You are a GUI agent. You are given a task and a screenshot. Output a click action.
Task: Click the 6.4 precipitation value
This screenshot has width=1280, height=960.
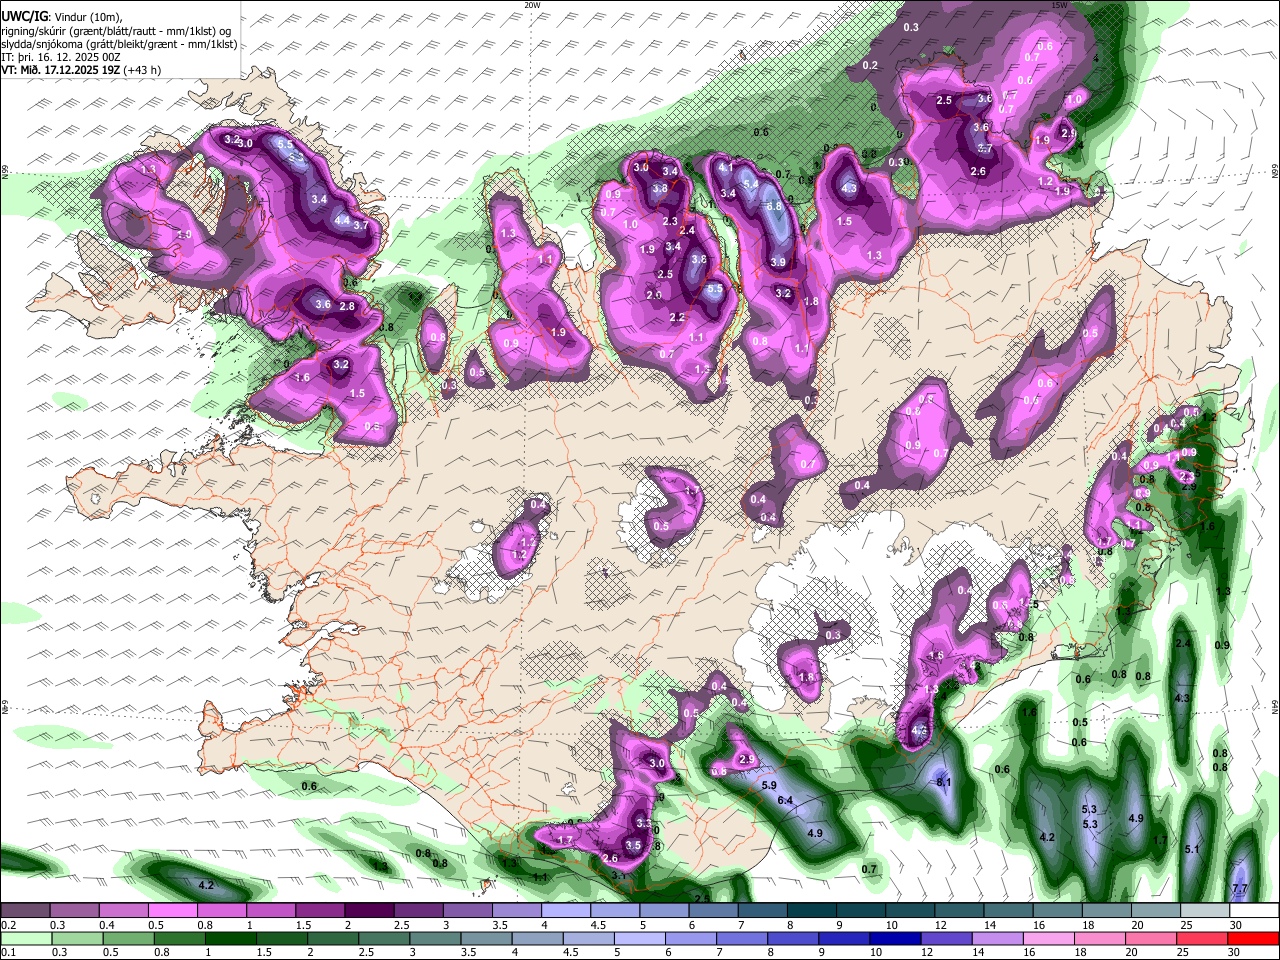coord(785,800)
